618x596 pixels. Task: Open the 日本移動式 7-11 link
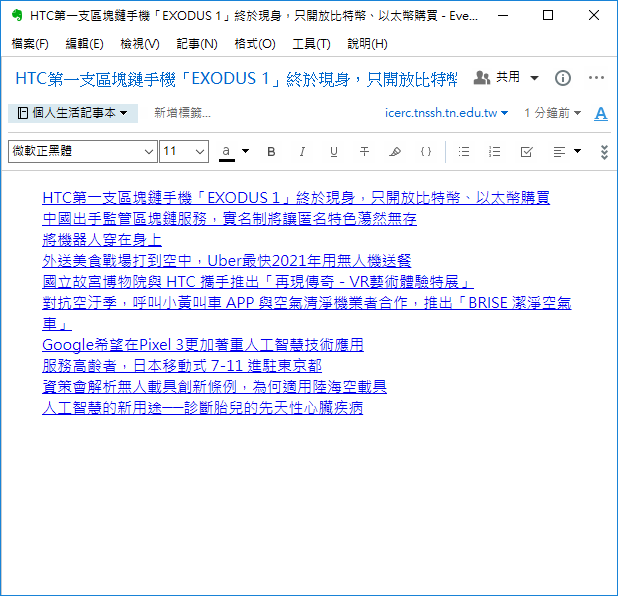click(182, 366)
